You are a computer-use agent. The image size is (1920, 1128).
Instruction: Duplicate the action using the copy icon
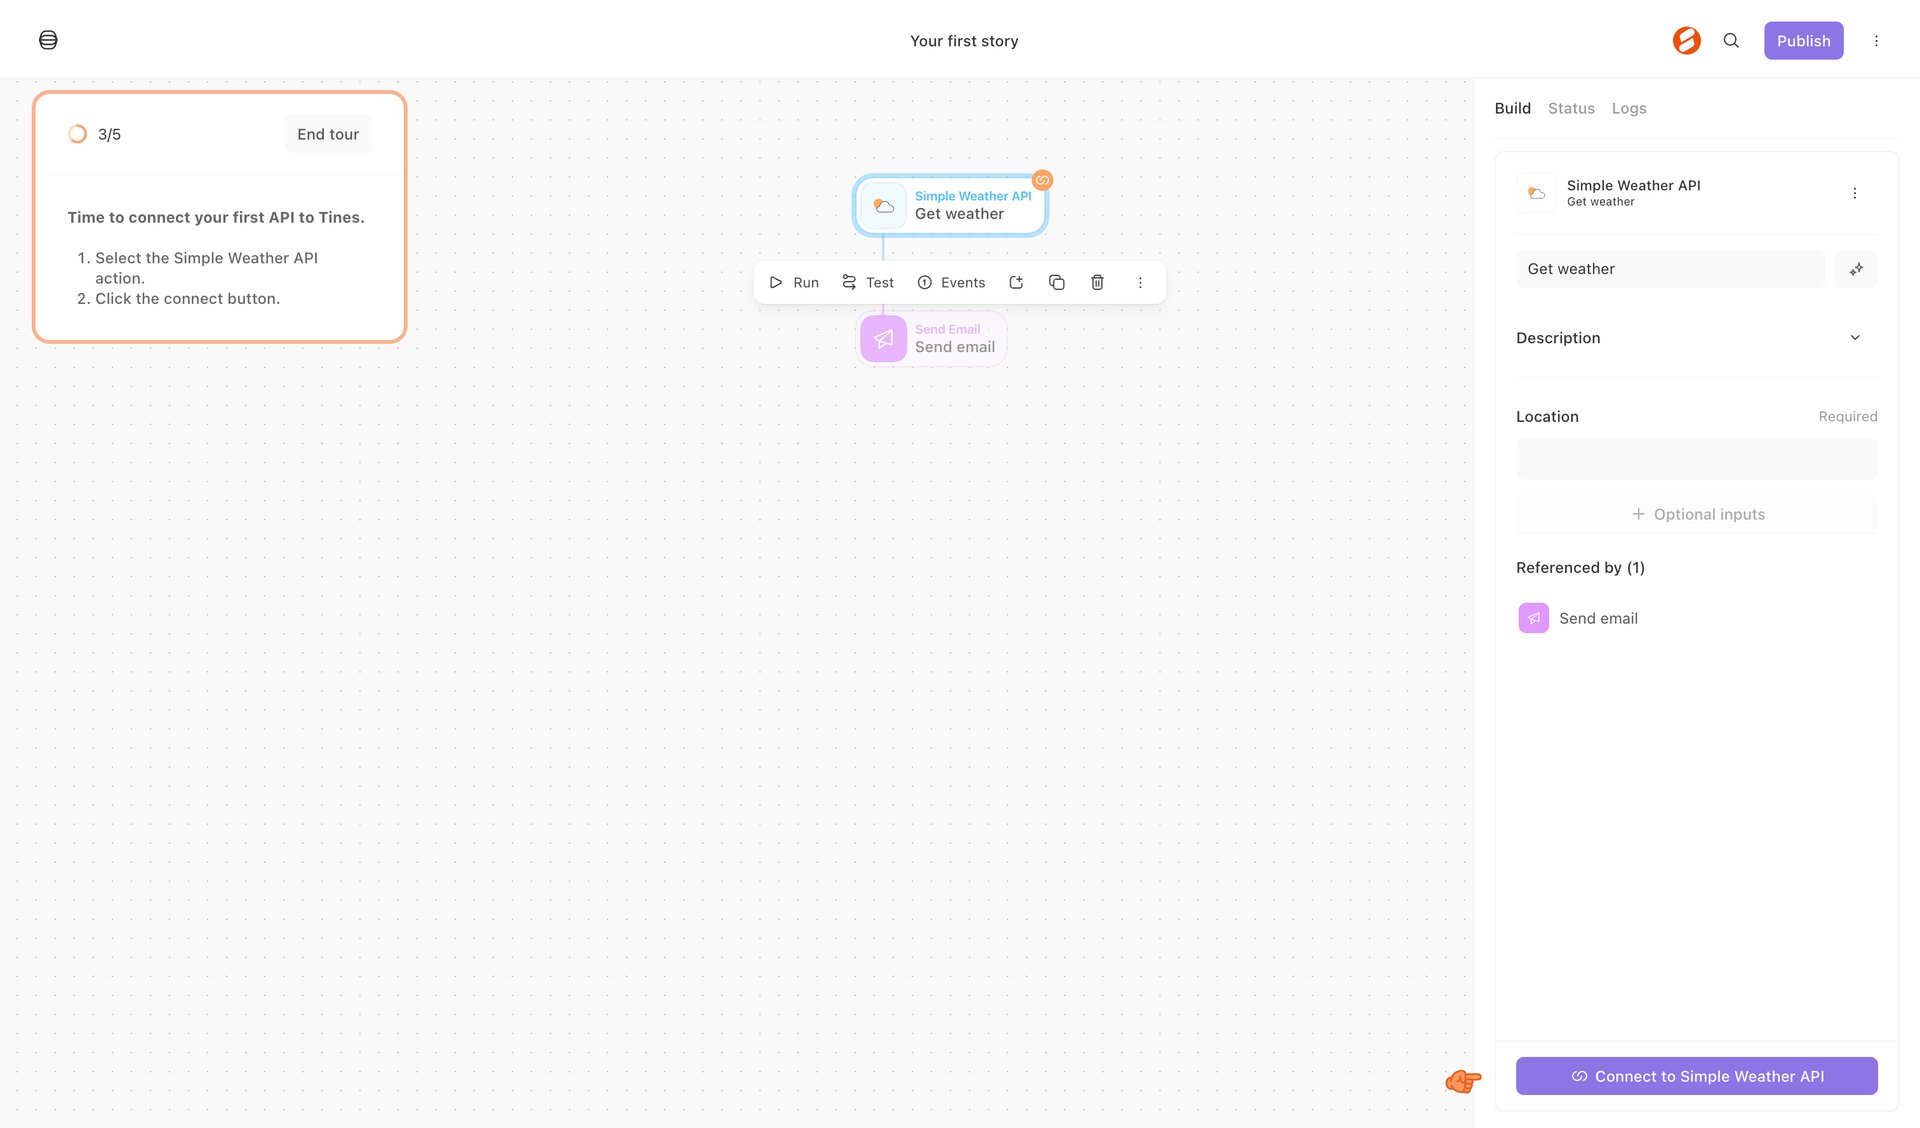click(x=1056, y=282)
